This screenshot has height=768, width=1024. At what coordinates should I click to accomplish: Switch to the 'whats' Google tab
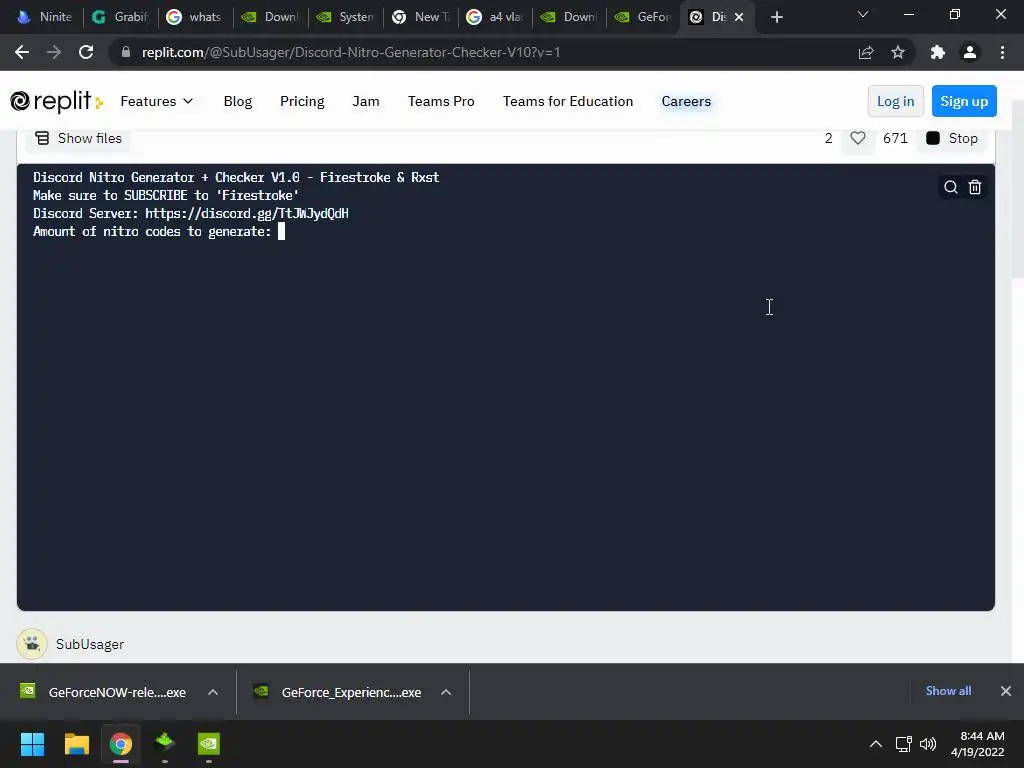195,17
